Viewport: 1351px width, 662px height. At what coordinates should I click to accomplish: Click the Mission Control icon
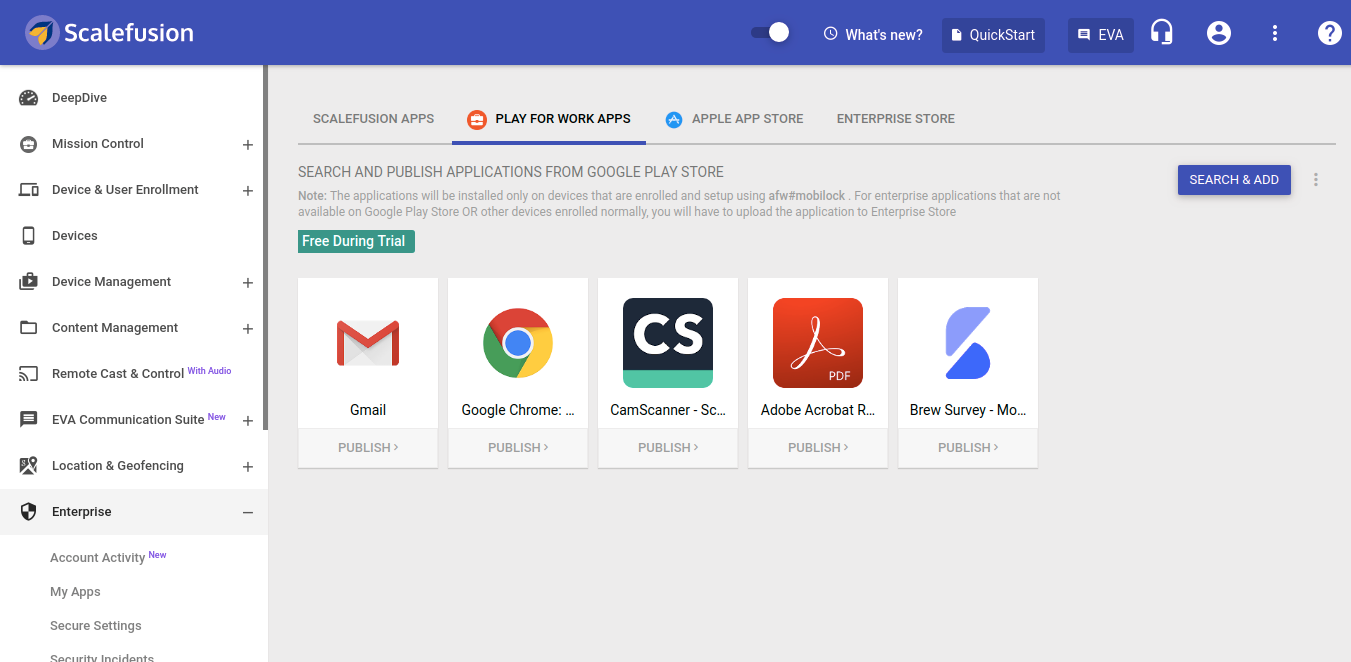29,144
